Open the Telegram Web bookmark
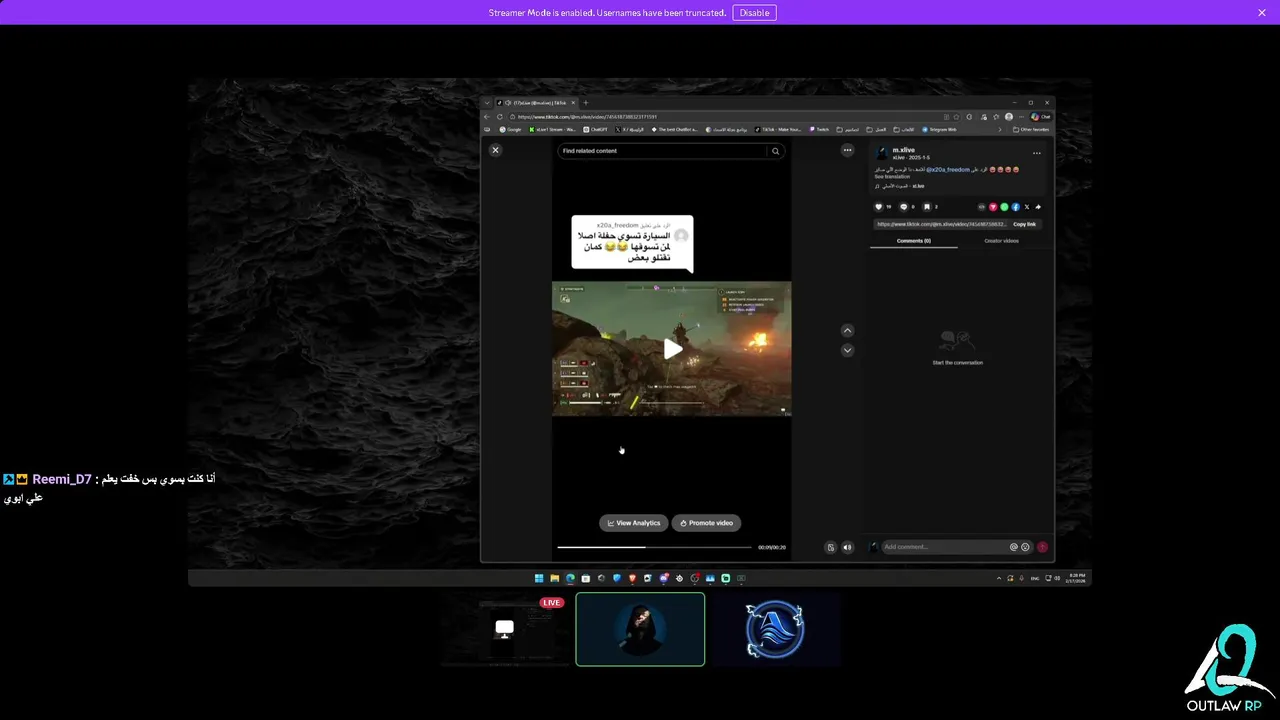Image resolution: width=1280 pixels, height=720 pixels. point(938,129)
